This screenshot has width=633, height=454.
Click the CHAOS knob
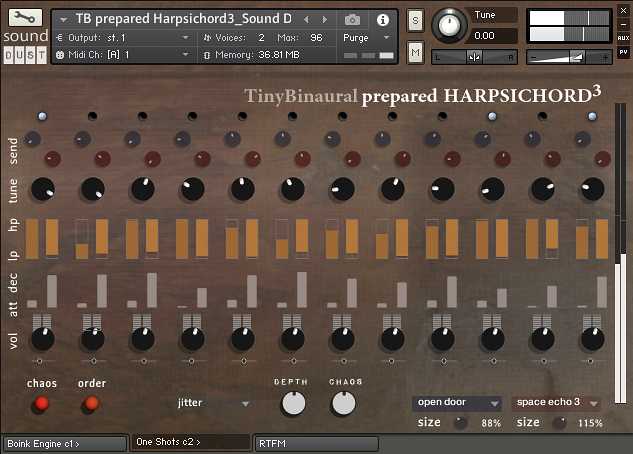click(x=344, y=403)
